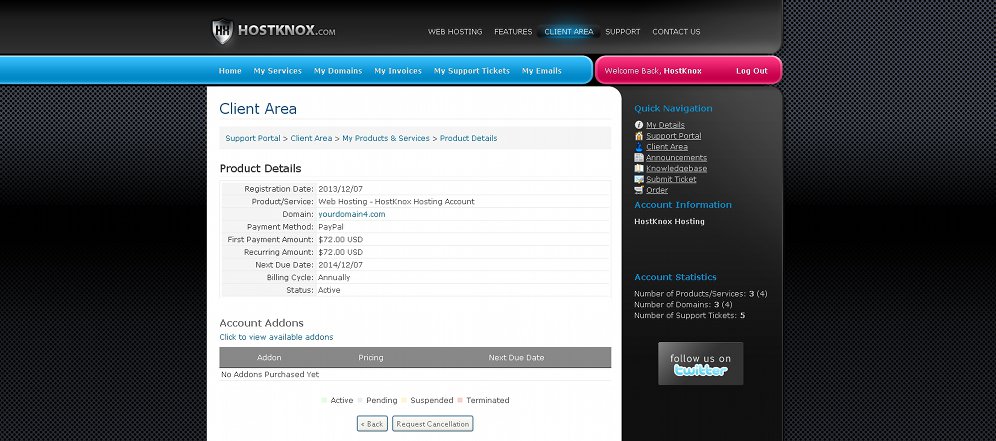Click the Announcements icon in Quick Navigation
The image size is (996, 441).
639,158
